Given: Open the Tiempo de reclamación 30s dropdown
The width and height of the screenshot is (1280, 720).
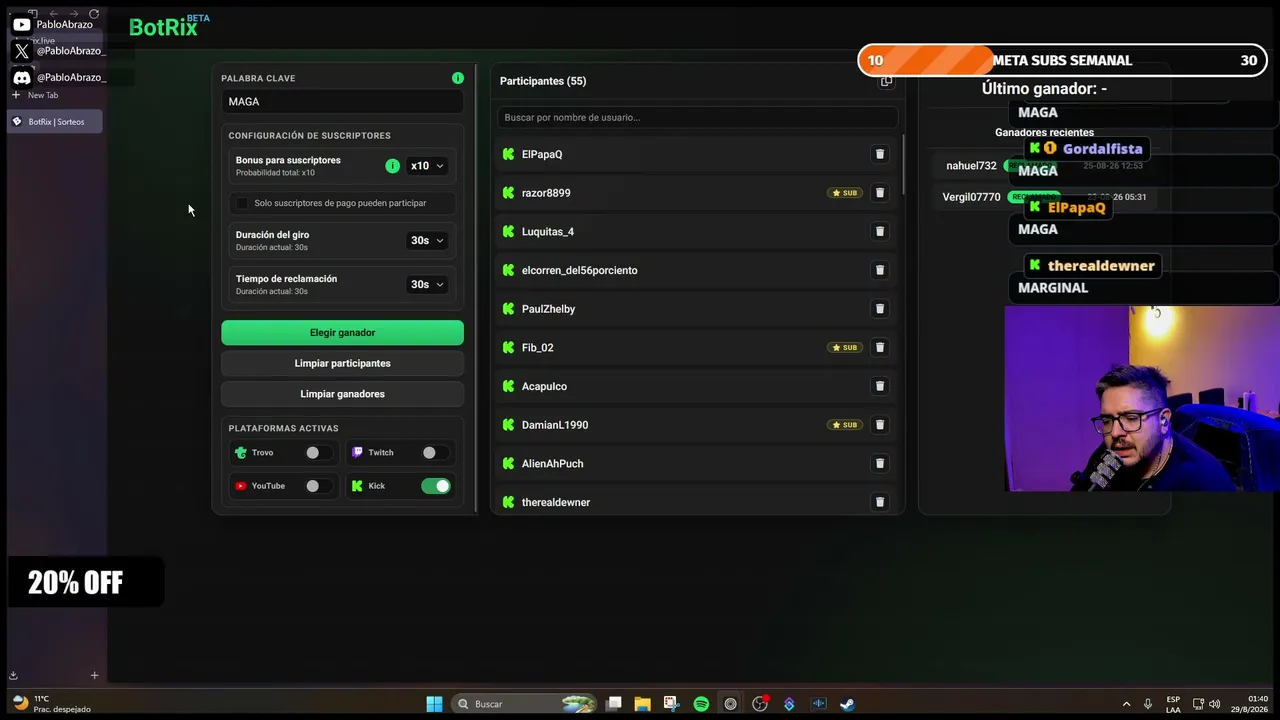Looking at the screenshot, I should 427,284.
